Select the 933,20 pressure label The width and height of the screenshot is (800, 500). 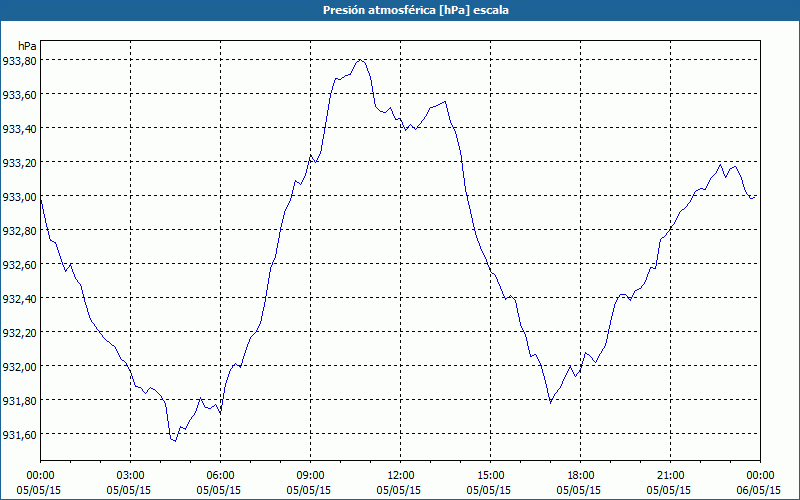point(19,162)
